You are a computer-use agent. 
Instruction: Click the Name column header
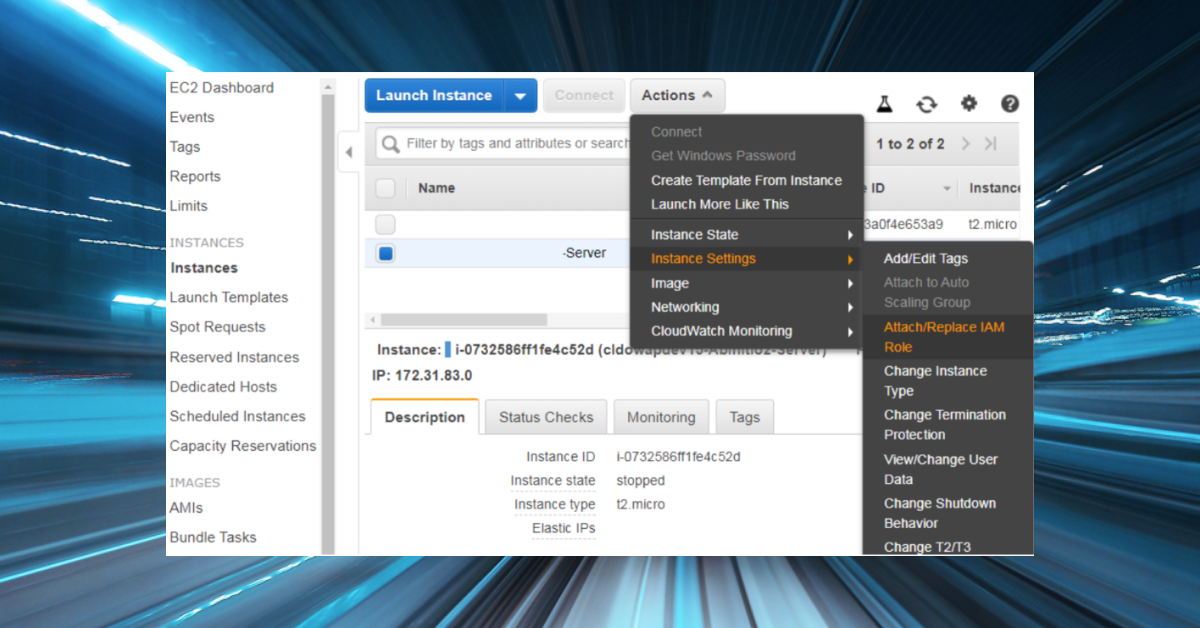point(436,188)
